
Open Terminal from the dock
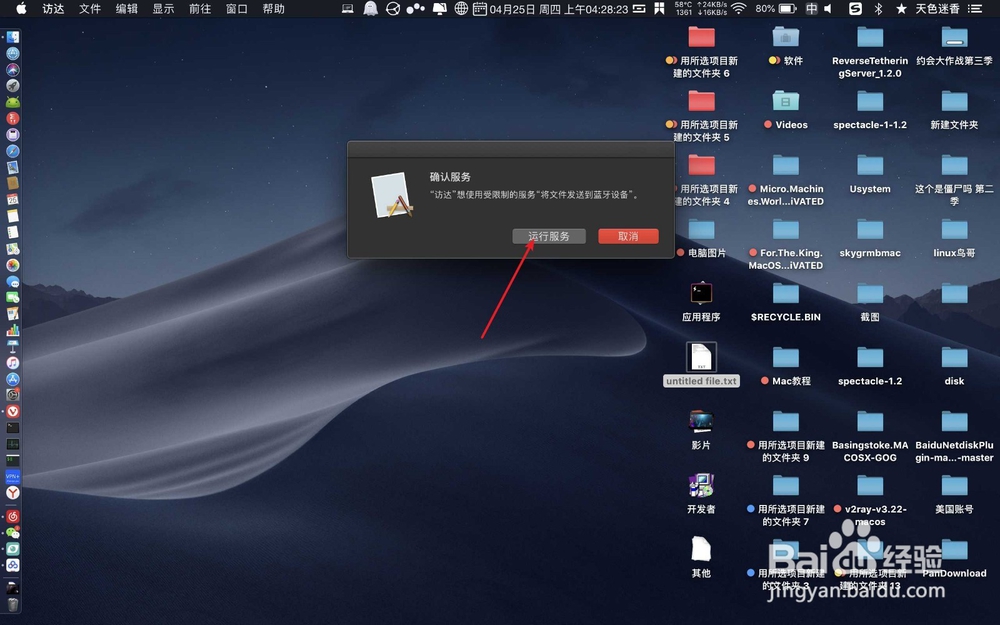click(x=13, y=427)
